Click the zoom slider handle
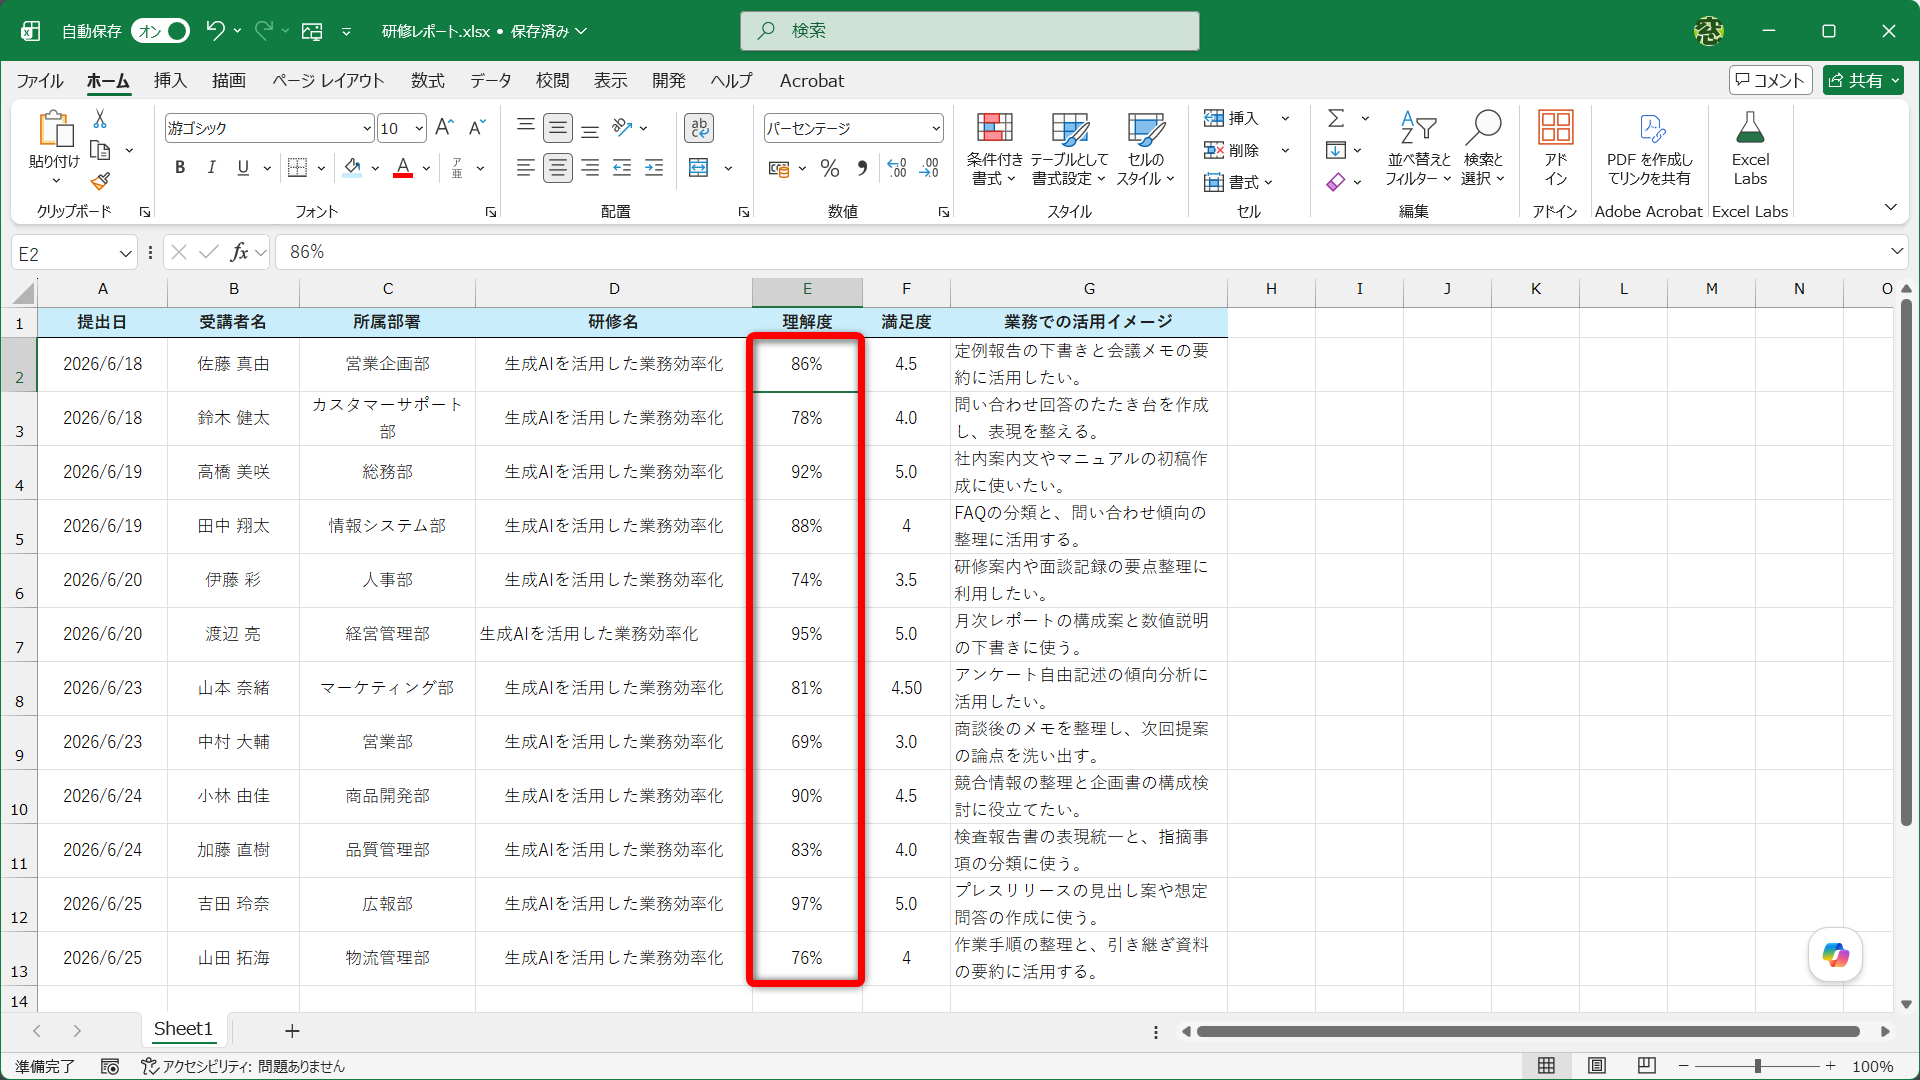1920x1080 pixels. coord(1757,1066)
